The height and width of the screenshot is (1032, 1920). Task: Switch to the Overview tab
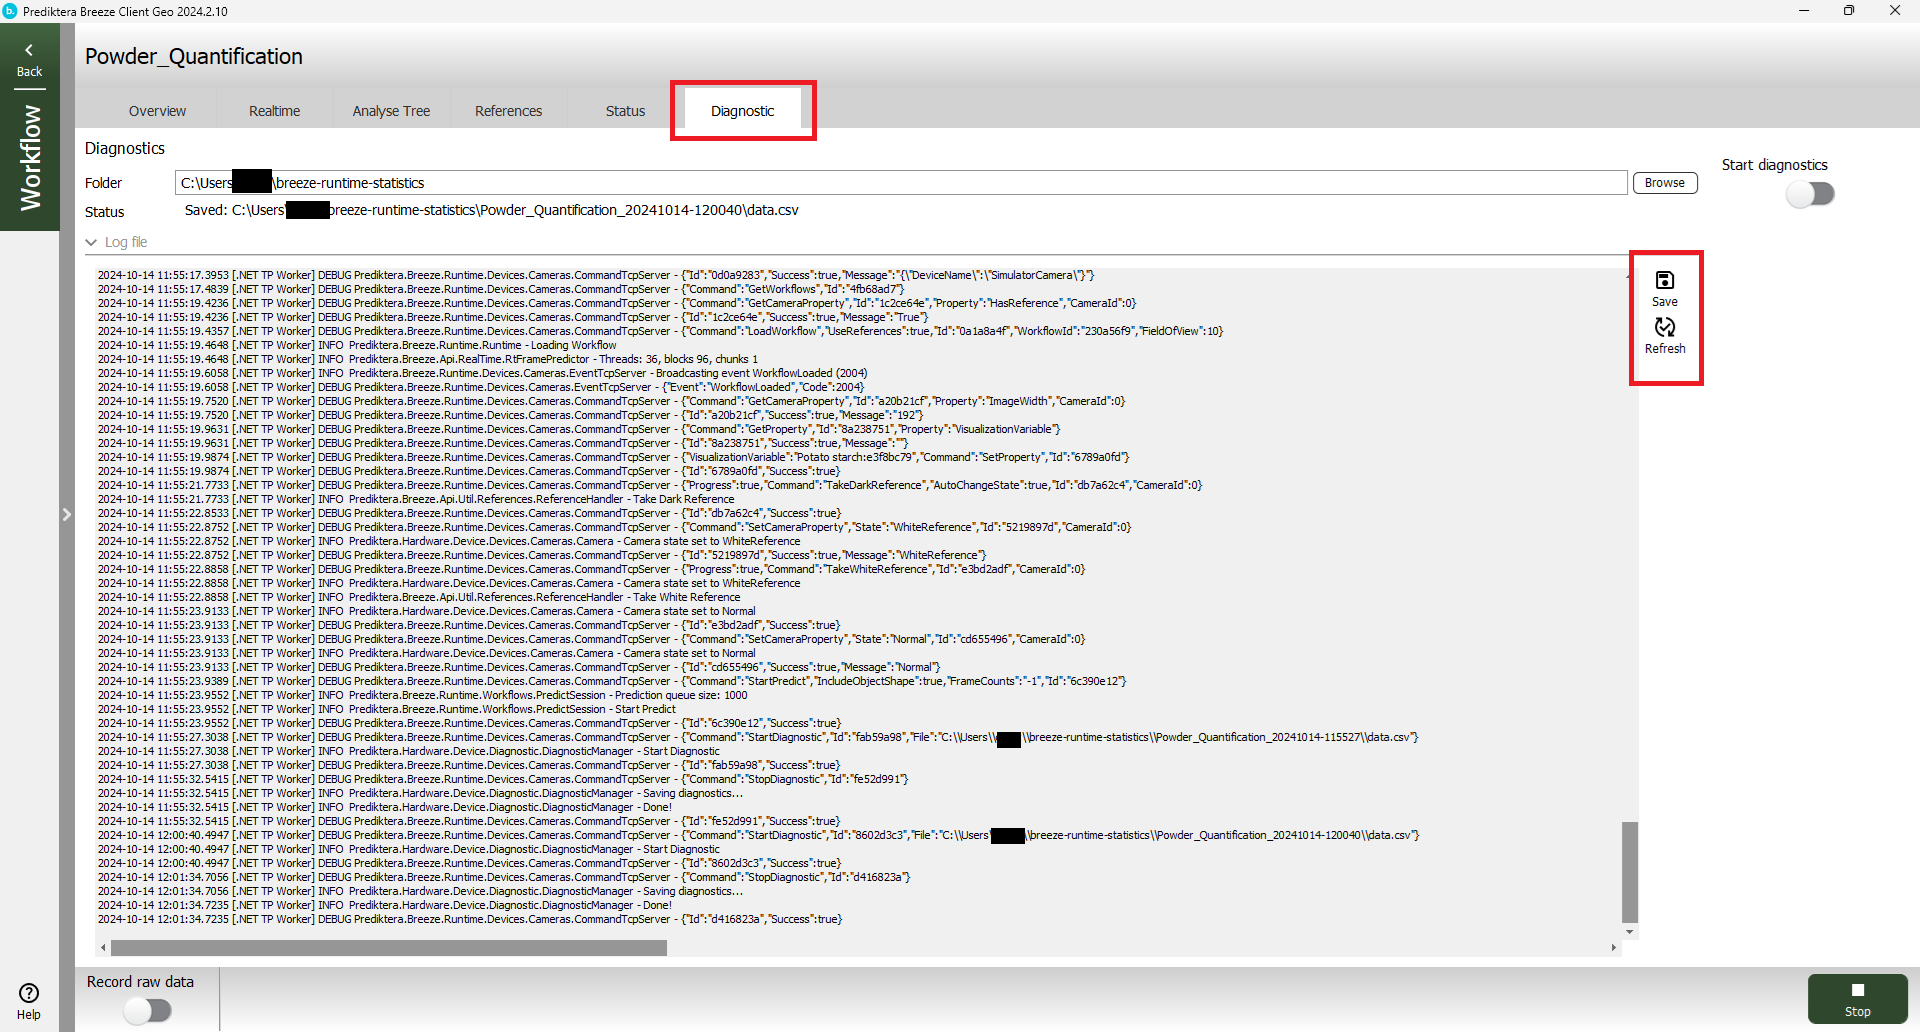point(157,111)
